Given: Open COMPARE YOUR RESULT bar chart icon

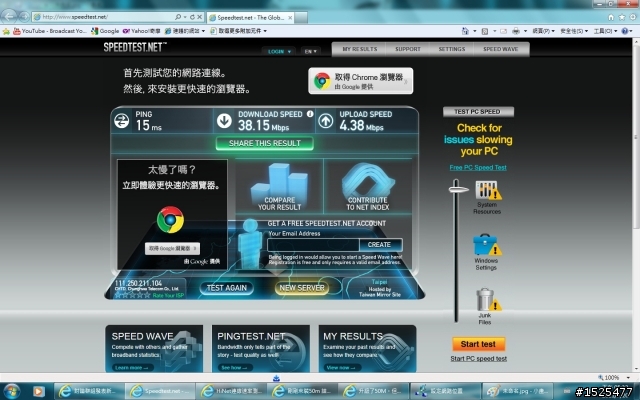Looking at the screenshot, I should (279, 187).
